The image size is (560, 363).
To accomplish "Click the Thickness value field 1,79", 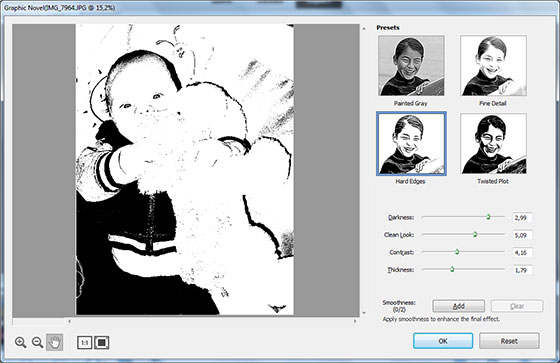I will 522,270.
